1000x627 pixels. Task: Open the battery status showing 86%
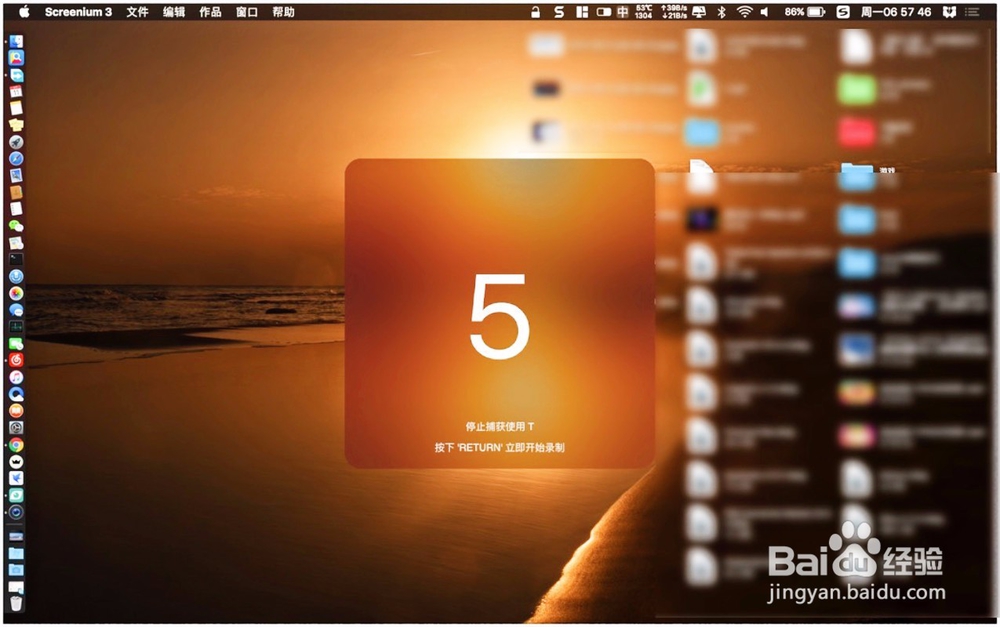click(x=804, y=11)
